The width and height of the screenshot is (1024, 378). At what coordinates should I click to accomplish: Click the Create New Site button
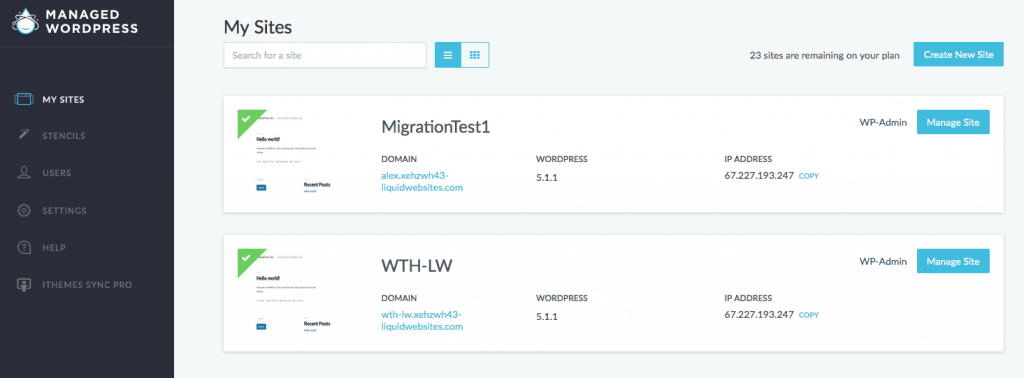958,55
